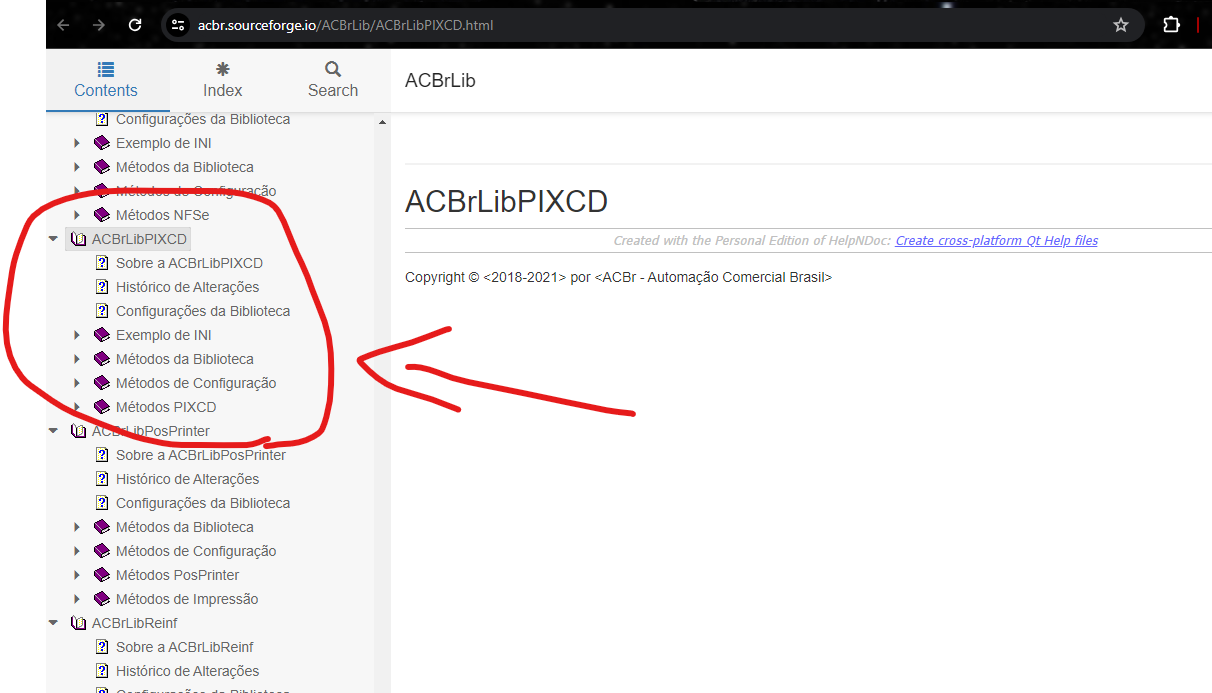The height and width of the screenshot is (693, 1212).
Task: Click page icon of Configurações da Biblioteca under ACBrLibPosPrinter
Action: [102, 503]
